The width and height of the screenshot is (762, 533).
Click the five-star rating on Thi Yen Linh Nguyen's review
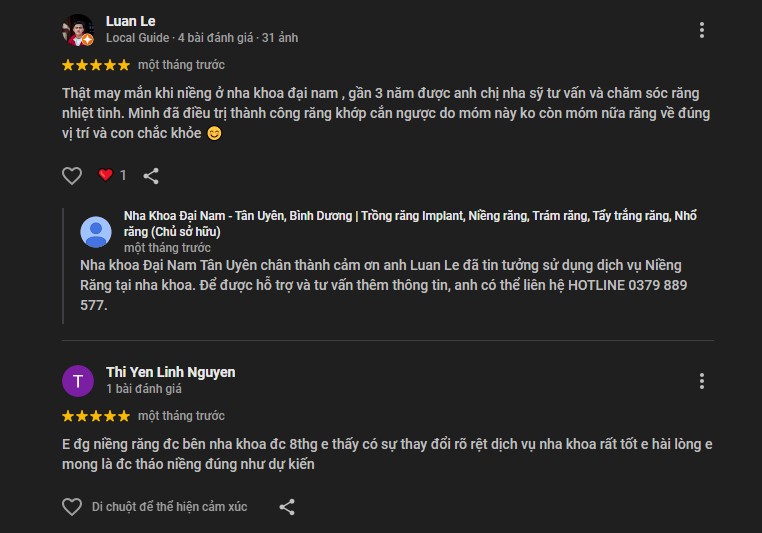(x=96, y=416)
